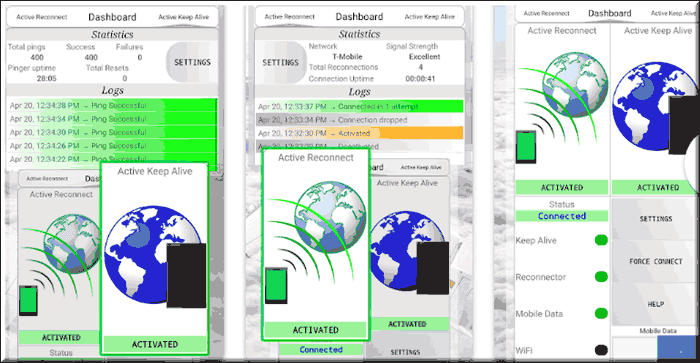Toggle the WiFi black indicator
The image size is (700, 363).
[601, 350]
